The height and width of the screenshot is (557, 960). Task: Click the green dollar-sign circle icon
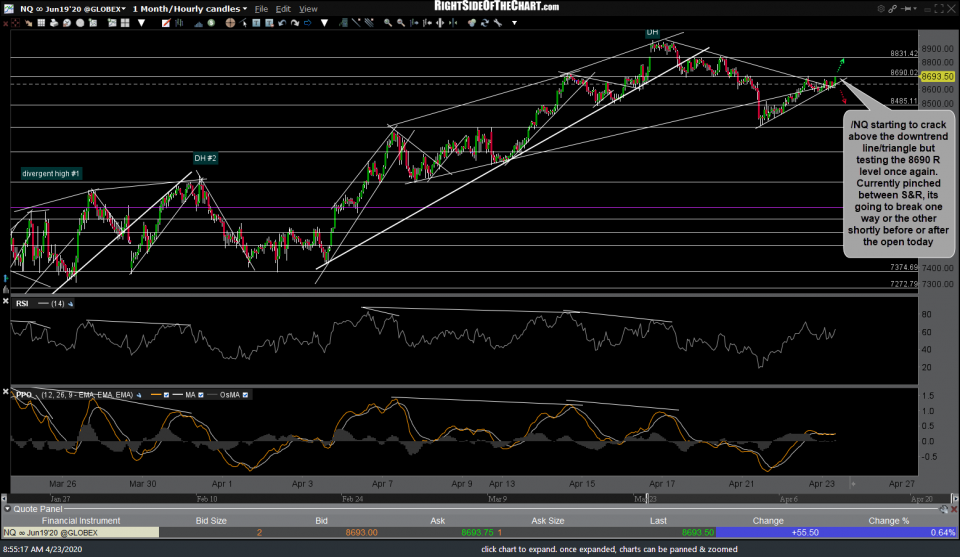211,23
